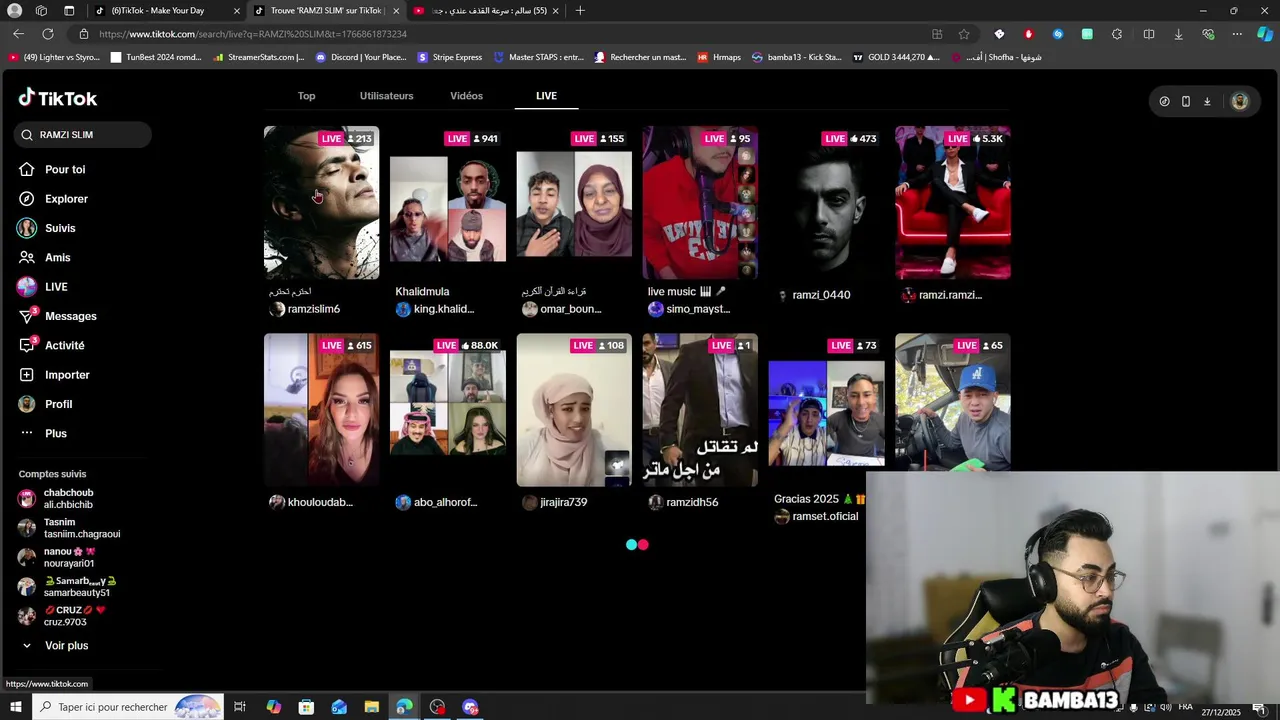Open ramset.oficial Gracias 2025 live

click(826, 410)
